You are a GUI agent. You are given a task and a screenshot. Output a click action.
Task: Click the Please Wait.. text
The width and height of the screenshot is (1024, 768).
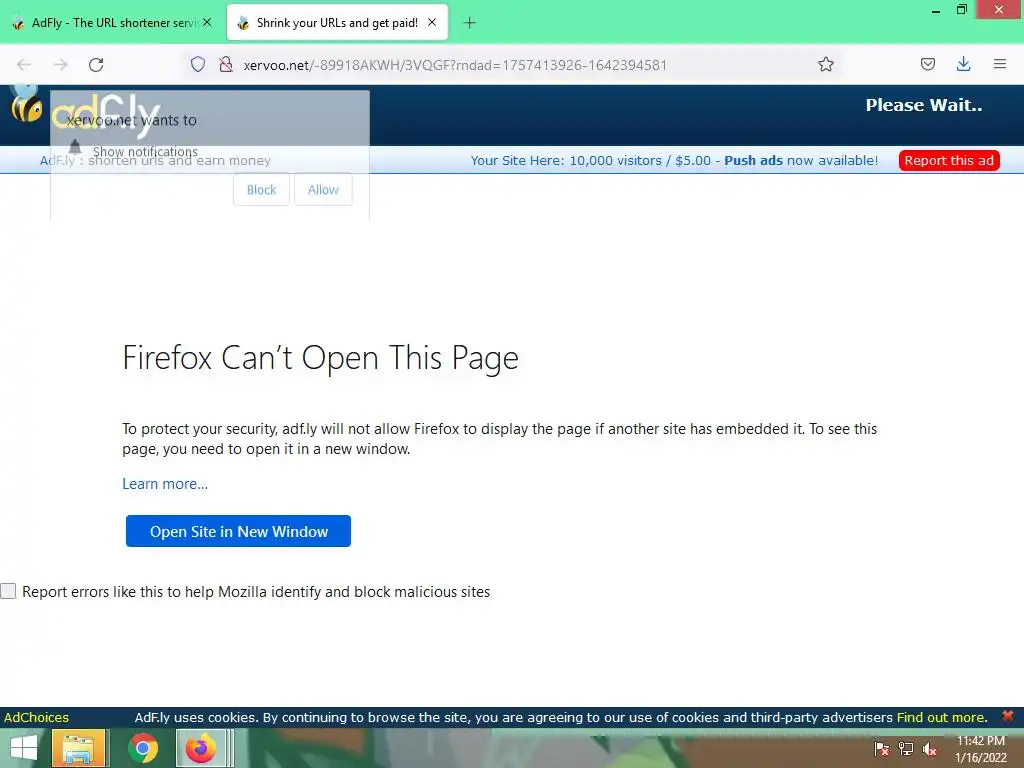tap(923, 105)
